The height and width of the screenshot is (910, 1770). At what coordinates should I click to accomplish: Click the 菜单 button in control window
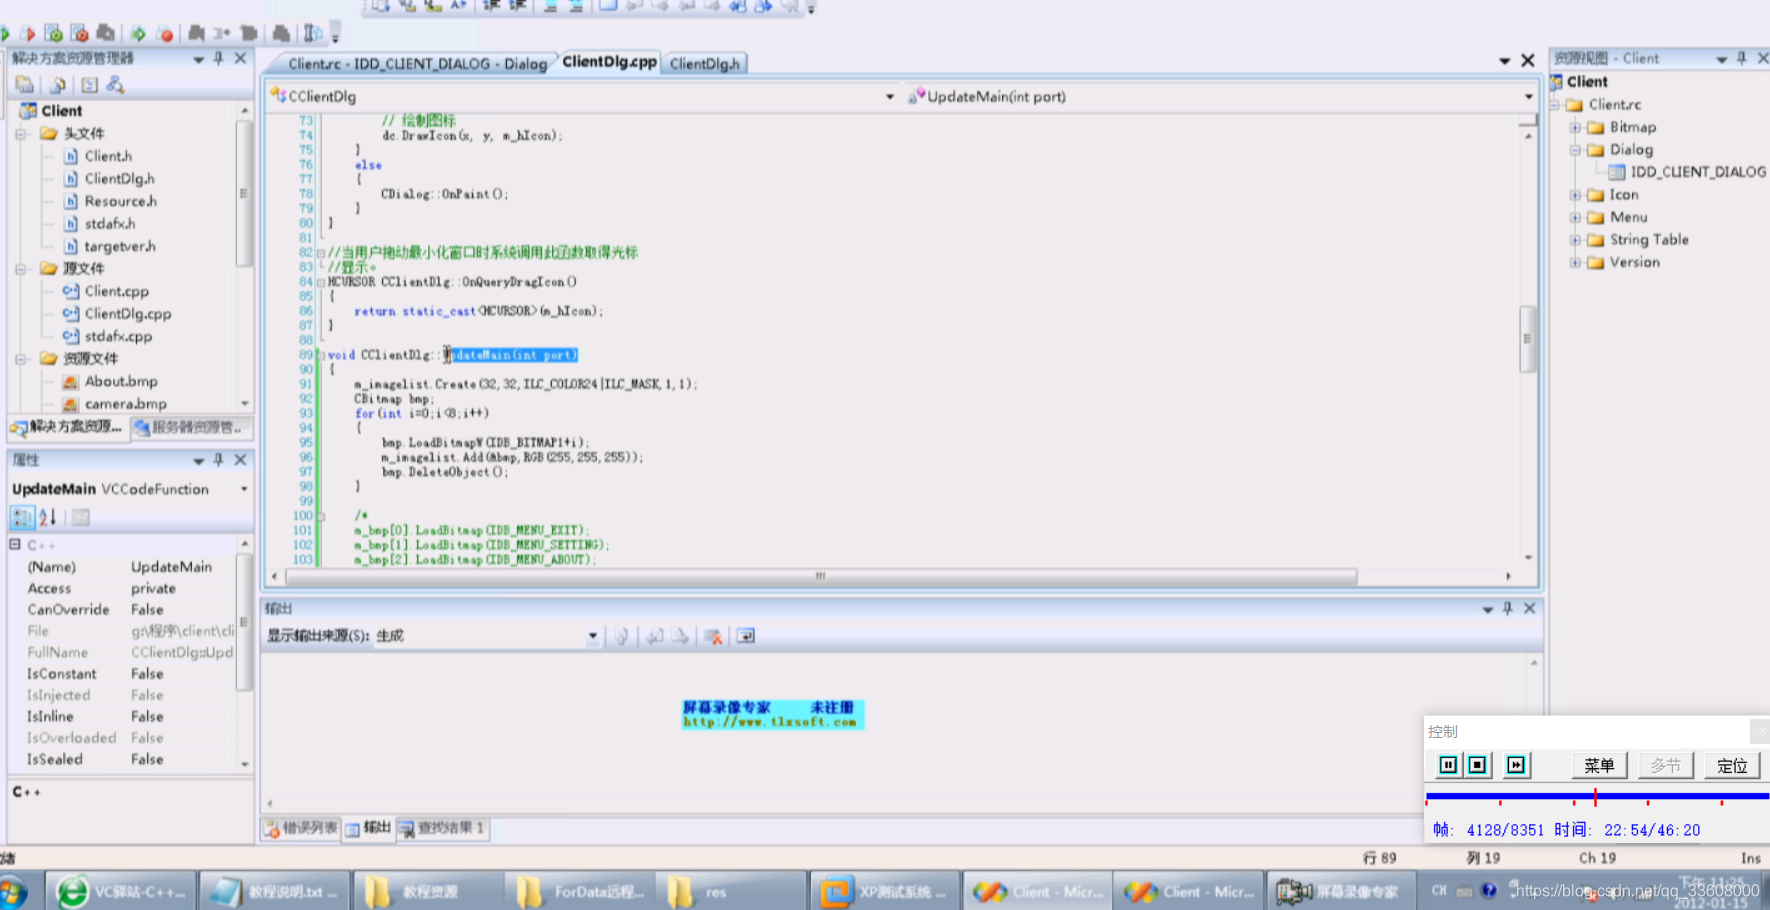(x=1599, y=765)
